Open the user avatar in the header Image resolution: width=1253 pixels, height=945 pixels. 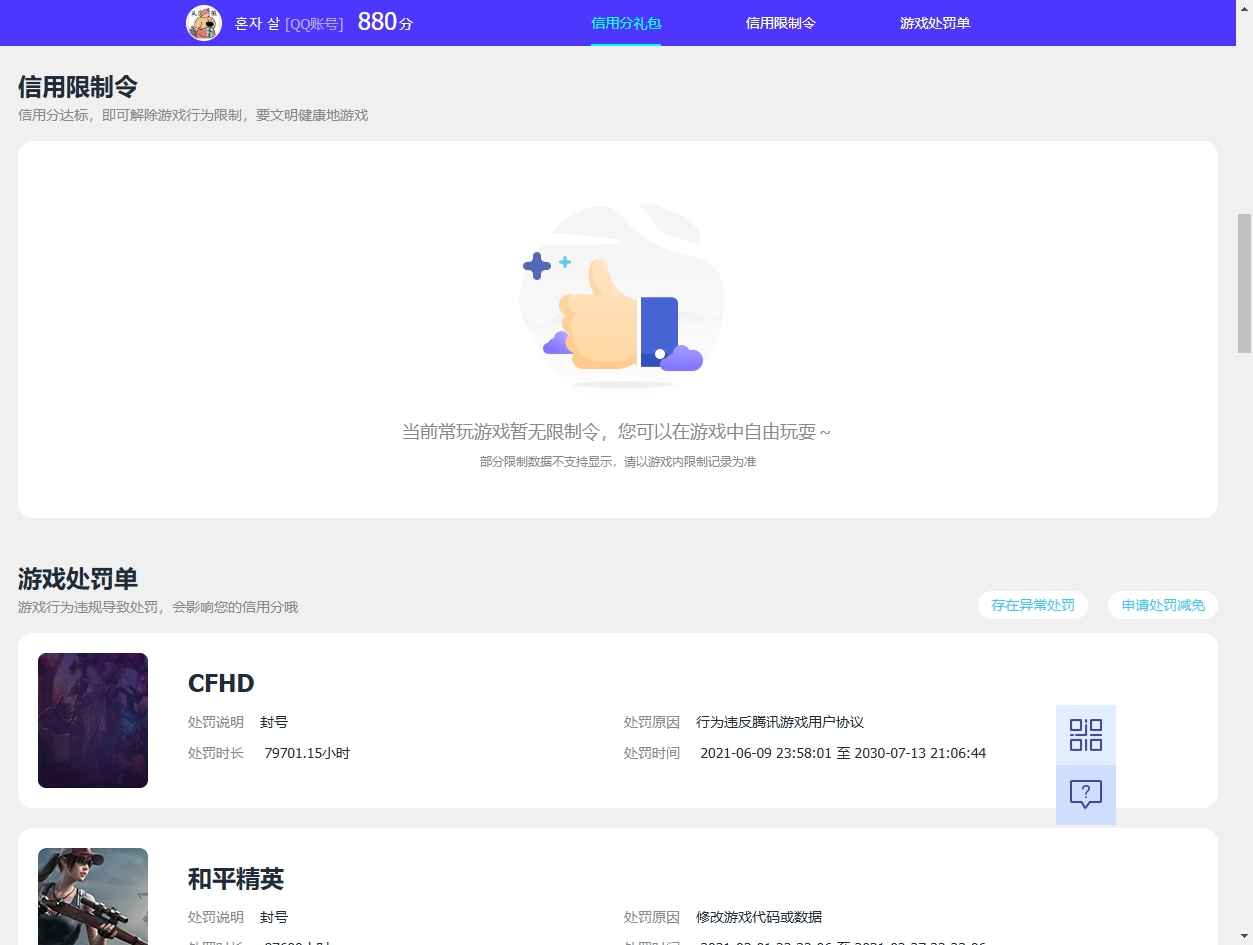click(x=204, y=22)
